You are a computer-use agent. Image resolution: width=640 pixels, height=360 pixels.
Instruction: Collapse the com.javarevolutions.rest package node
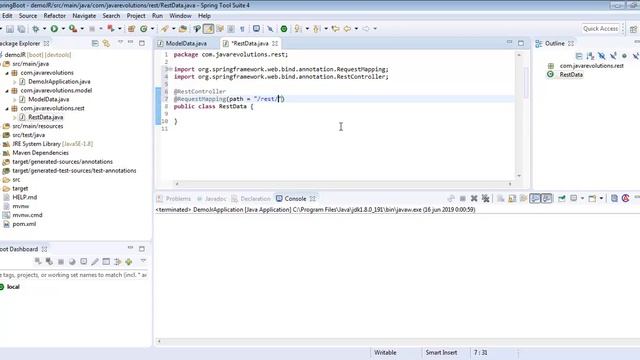pos(7,109)
